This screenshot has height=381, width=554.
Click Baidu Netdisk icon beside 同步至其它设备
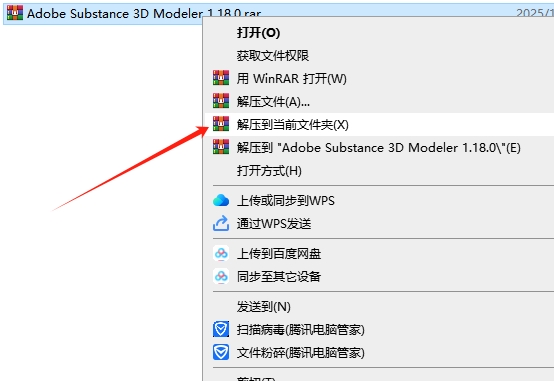point(221,276)
